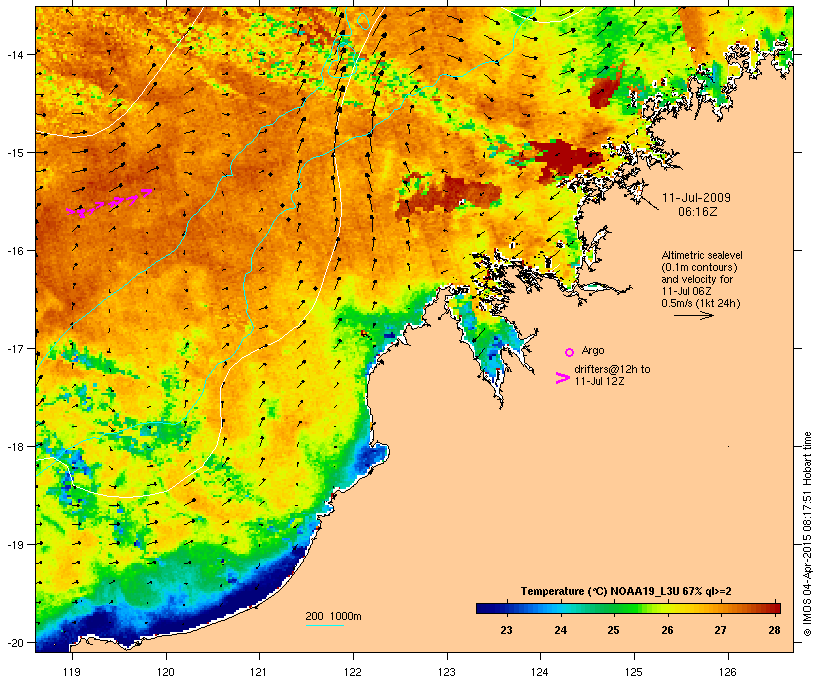Click the 'Temperature (°C) NOAA19_L3U 67% ql>=2' title
Image resolution: width=820 pixels, height=680 pixels.
[626, 591]
